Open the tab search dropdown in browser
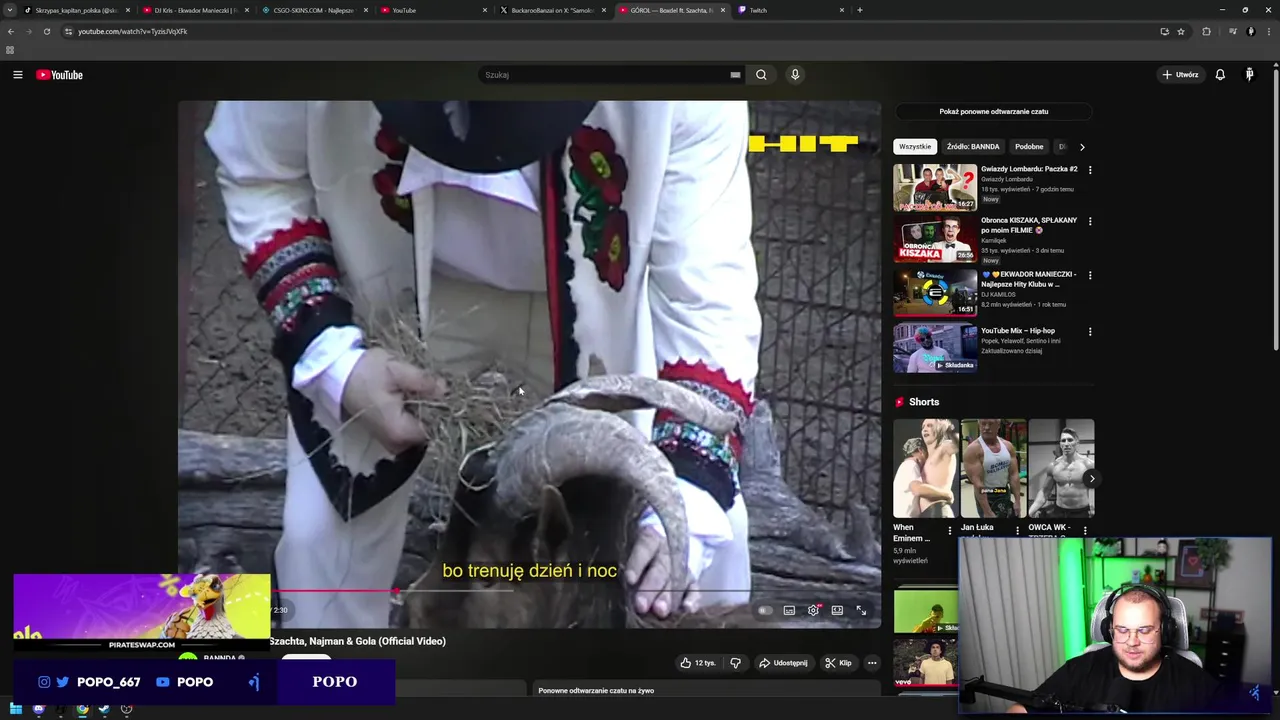The image size is (1280, 720). (x=10, y=10)
